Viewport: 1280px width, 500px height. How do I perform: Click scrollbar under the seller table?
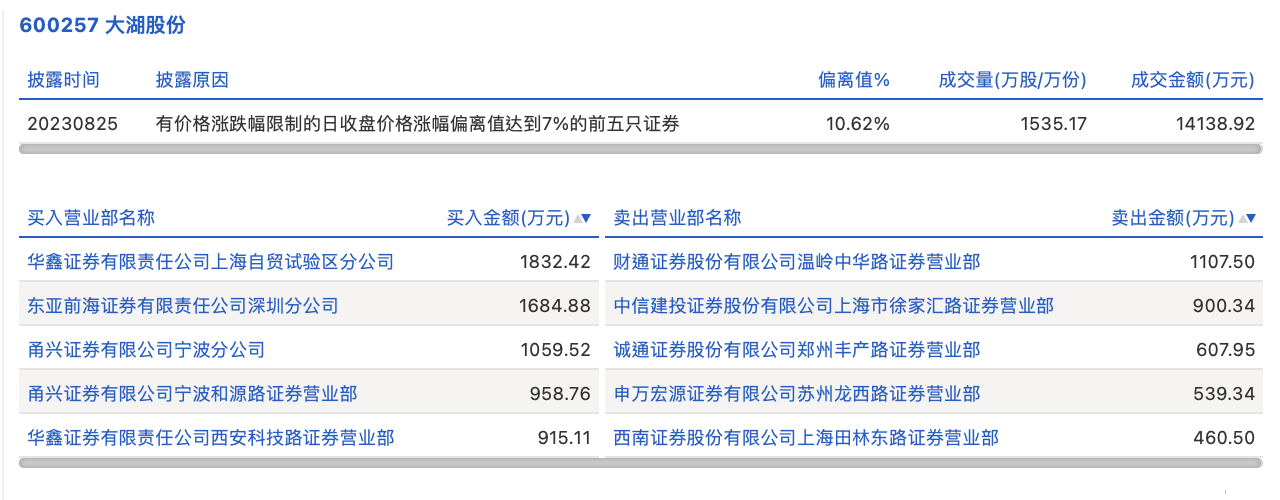(x=934, y=463)
